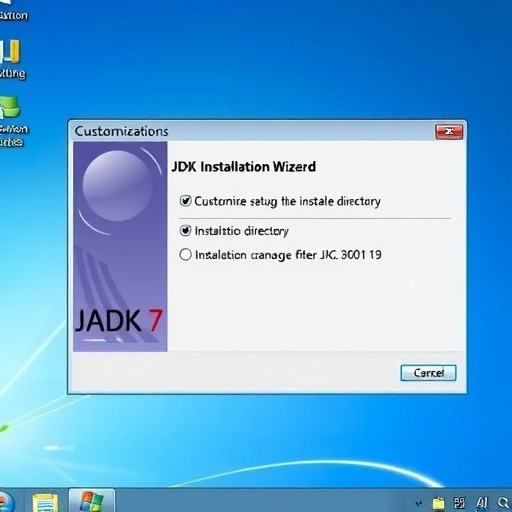The image size is (512, 512).
Task: Open the yellow desktop icon near the top
Action: pyautogui.click(x=10, y=52)
